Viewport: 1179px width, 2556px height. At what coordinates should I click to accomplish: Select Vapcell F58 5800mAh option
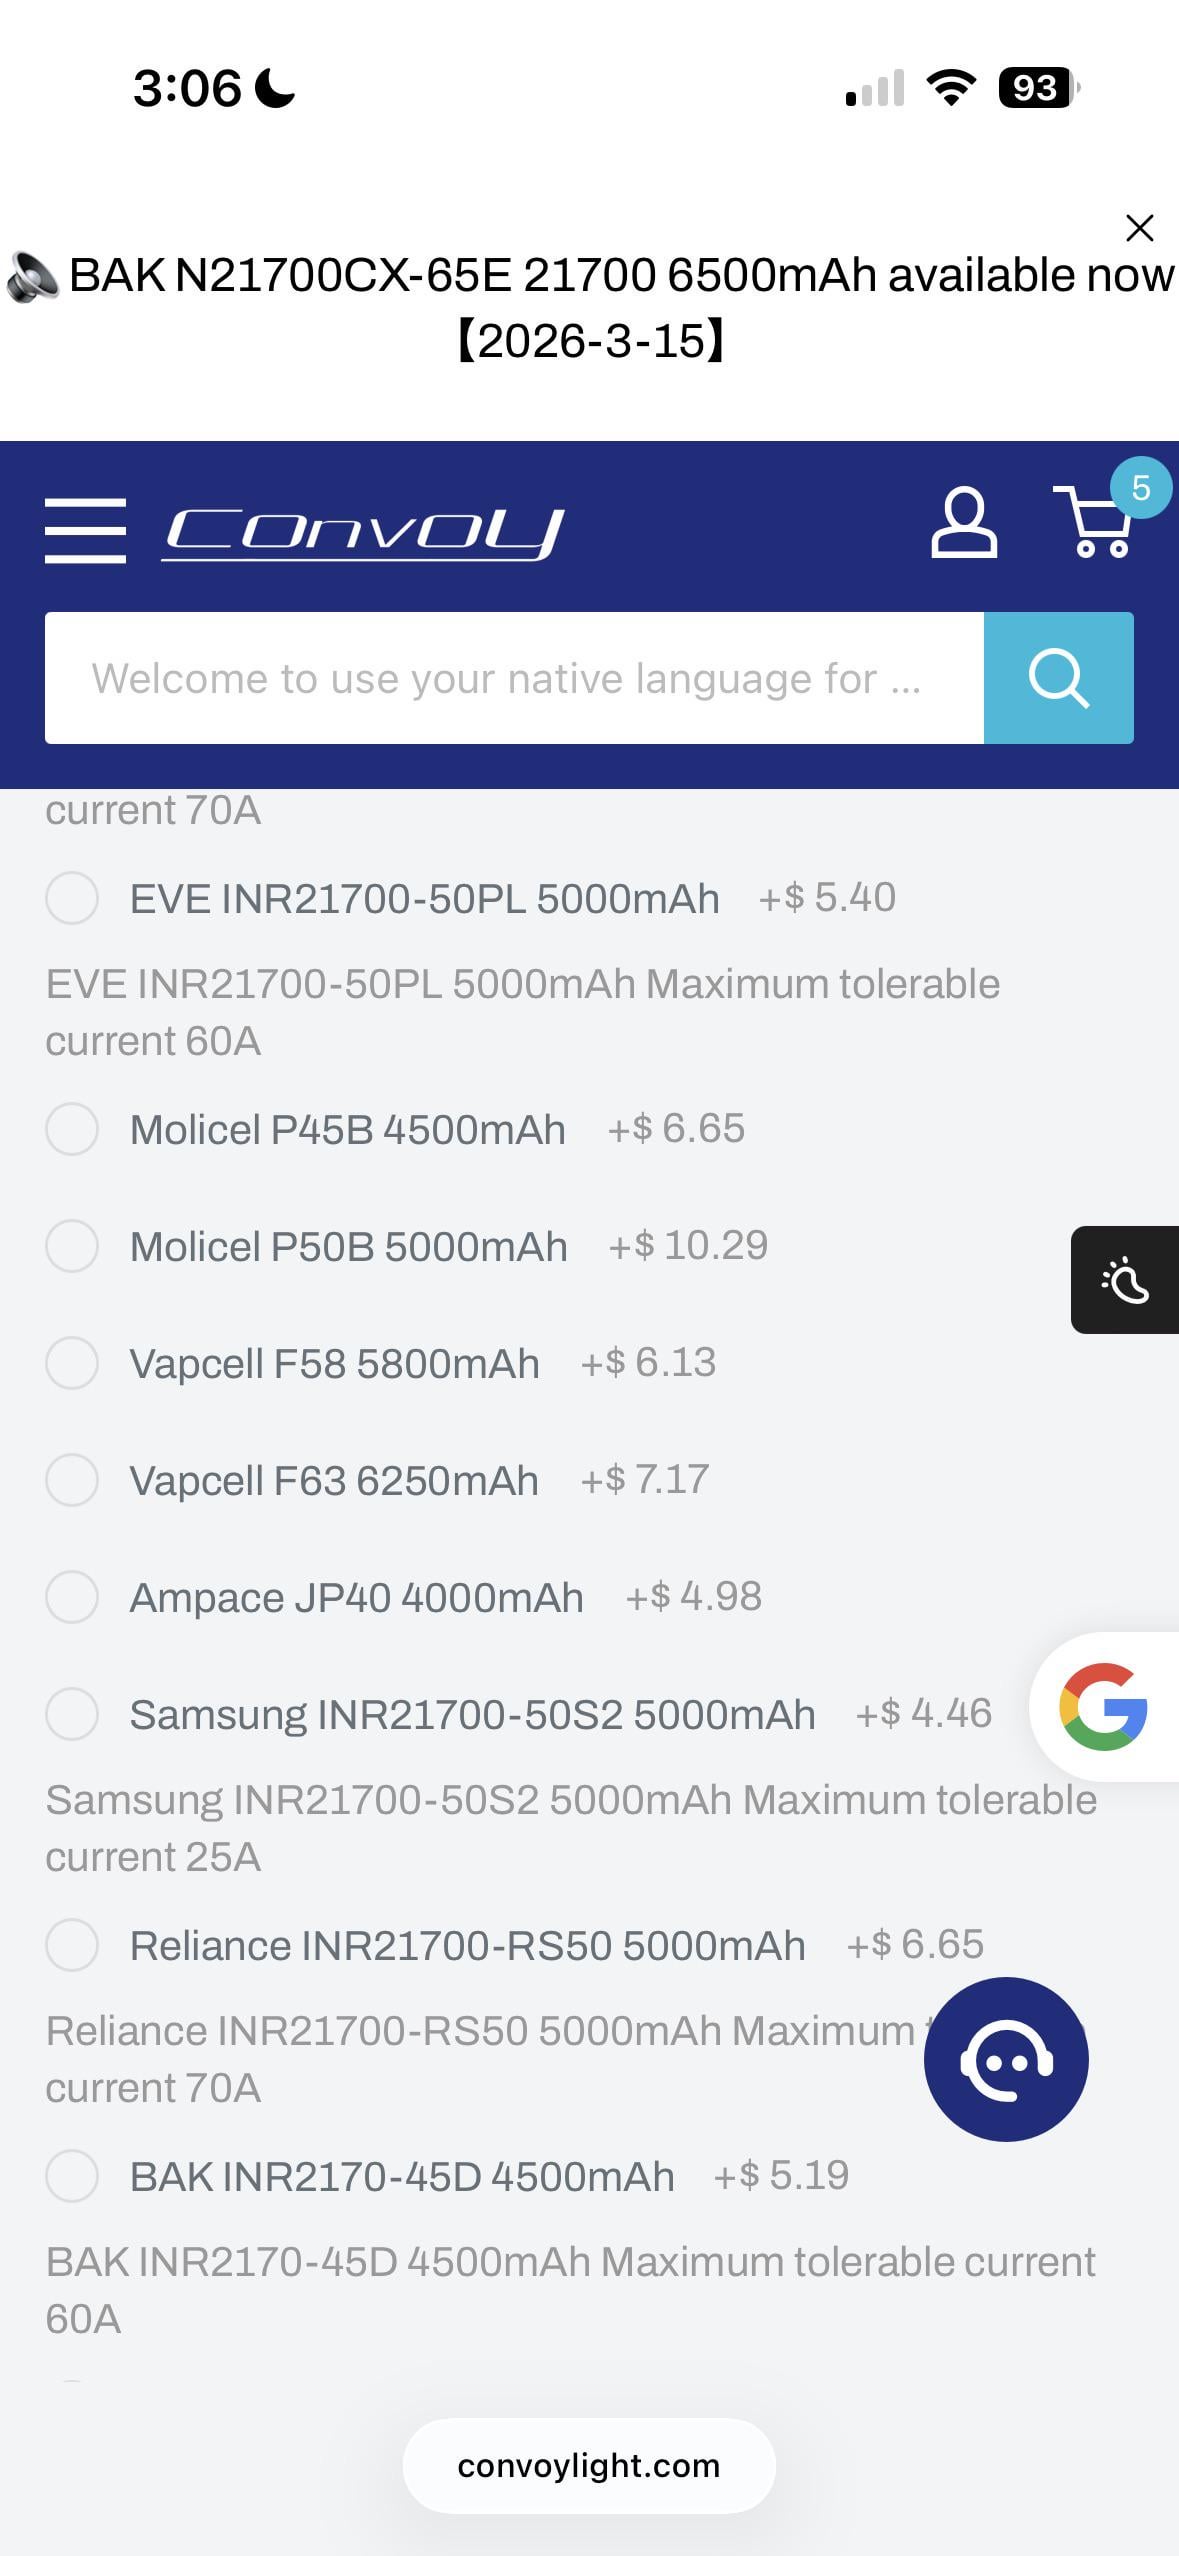tap(72, 1363)
